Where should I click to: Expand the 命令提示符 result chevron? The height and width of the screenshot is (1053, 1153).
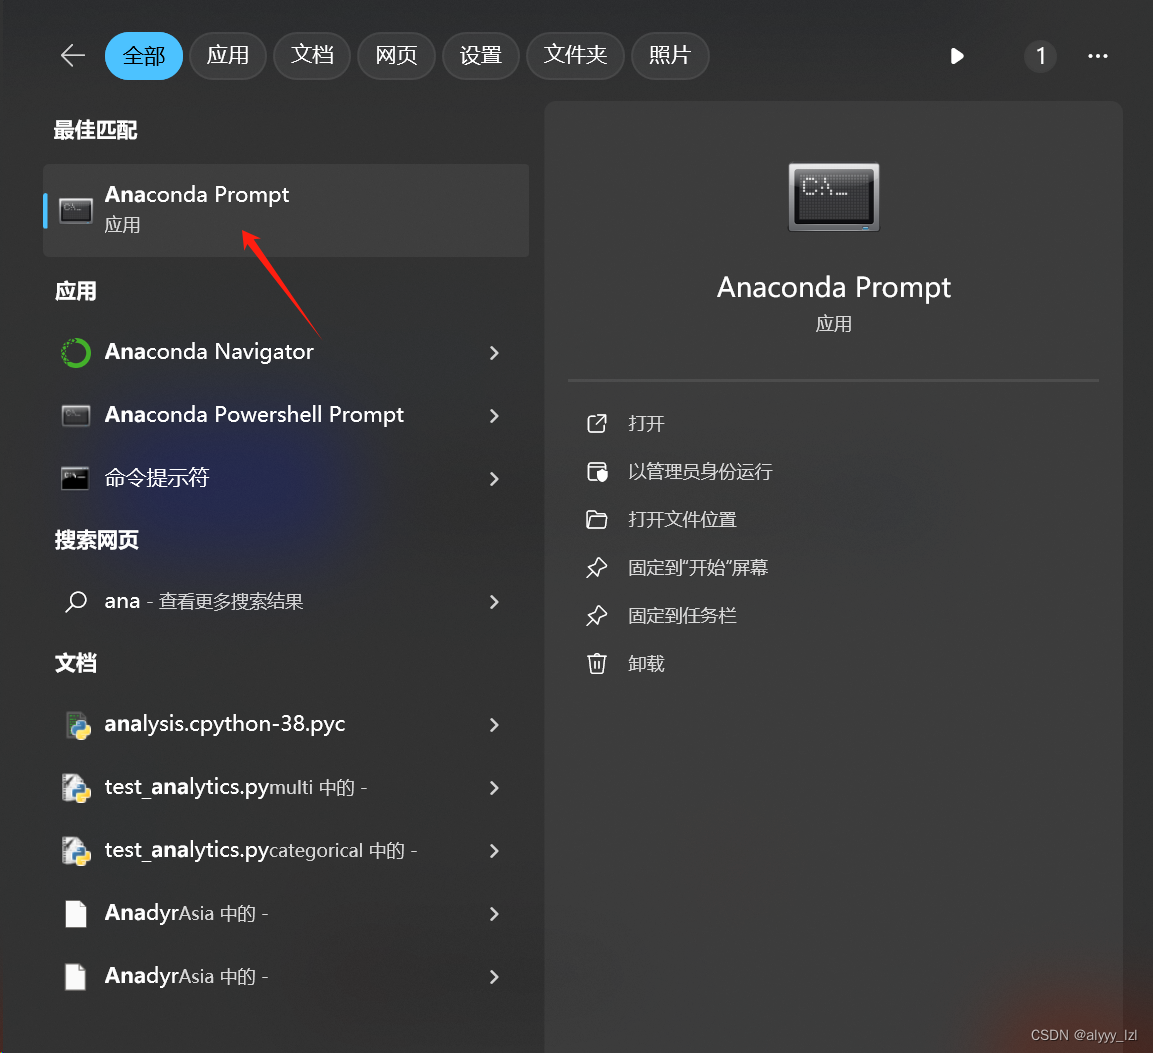point(494,479)
